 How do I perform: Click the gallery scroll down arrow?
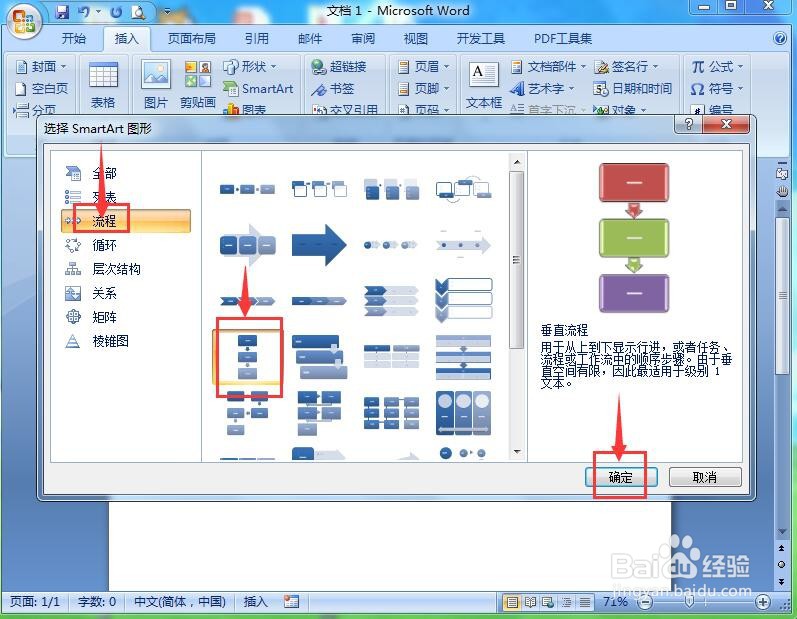(517, 451)
